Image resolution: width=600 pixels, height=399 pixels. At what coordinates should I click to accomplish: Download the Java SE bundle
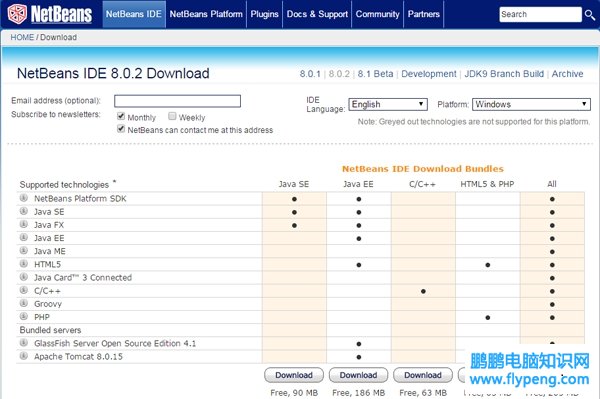[x=294, y=375]
